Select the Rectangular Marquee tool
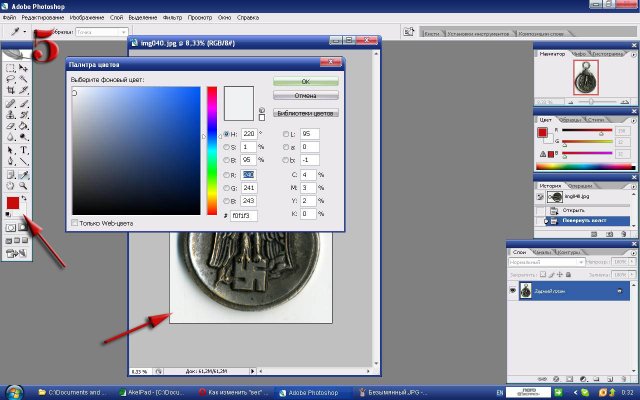The width and height of the screenshot is (640, 400). (x=11, y=68)
